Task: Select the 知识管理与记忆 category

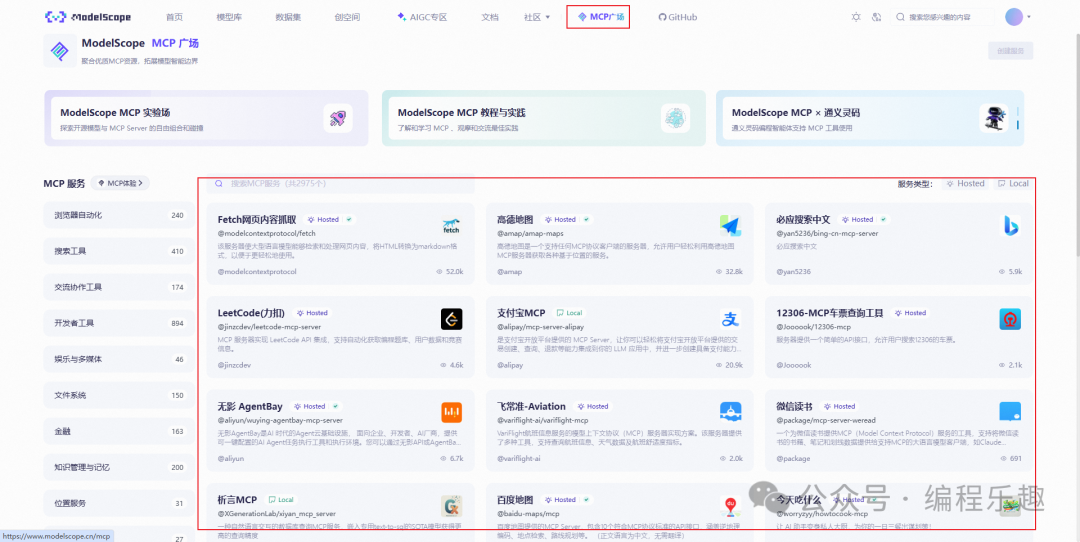Action: [x=118, y=468]
